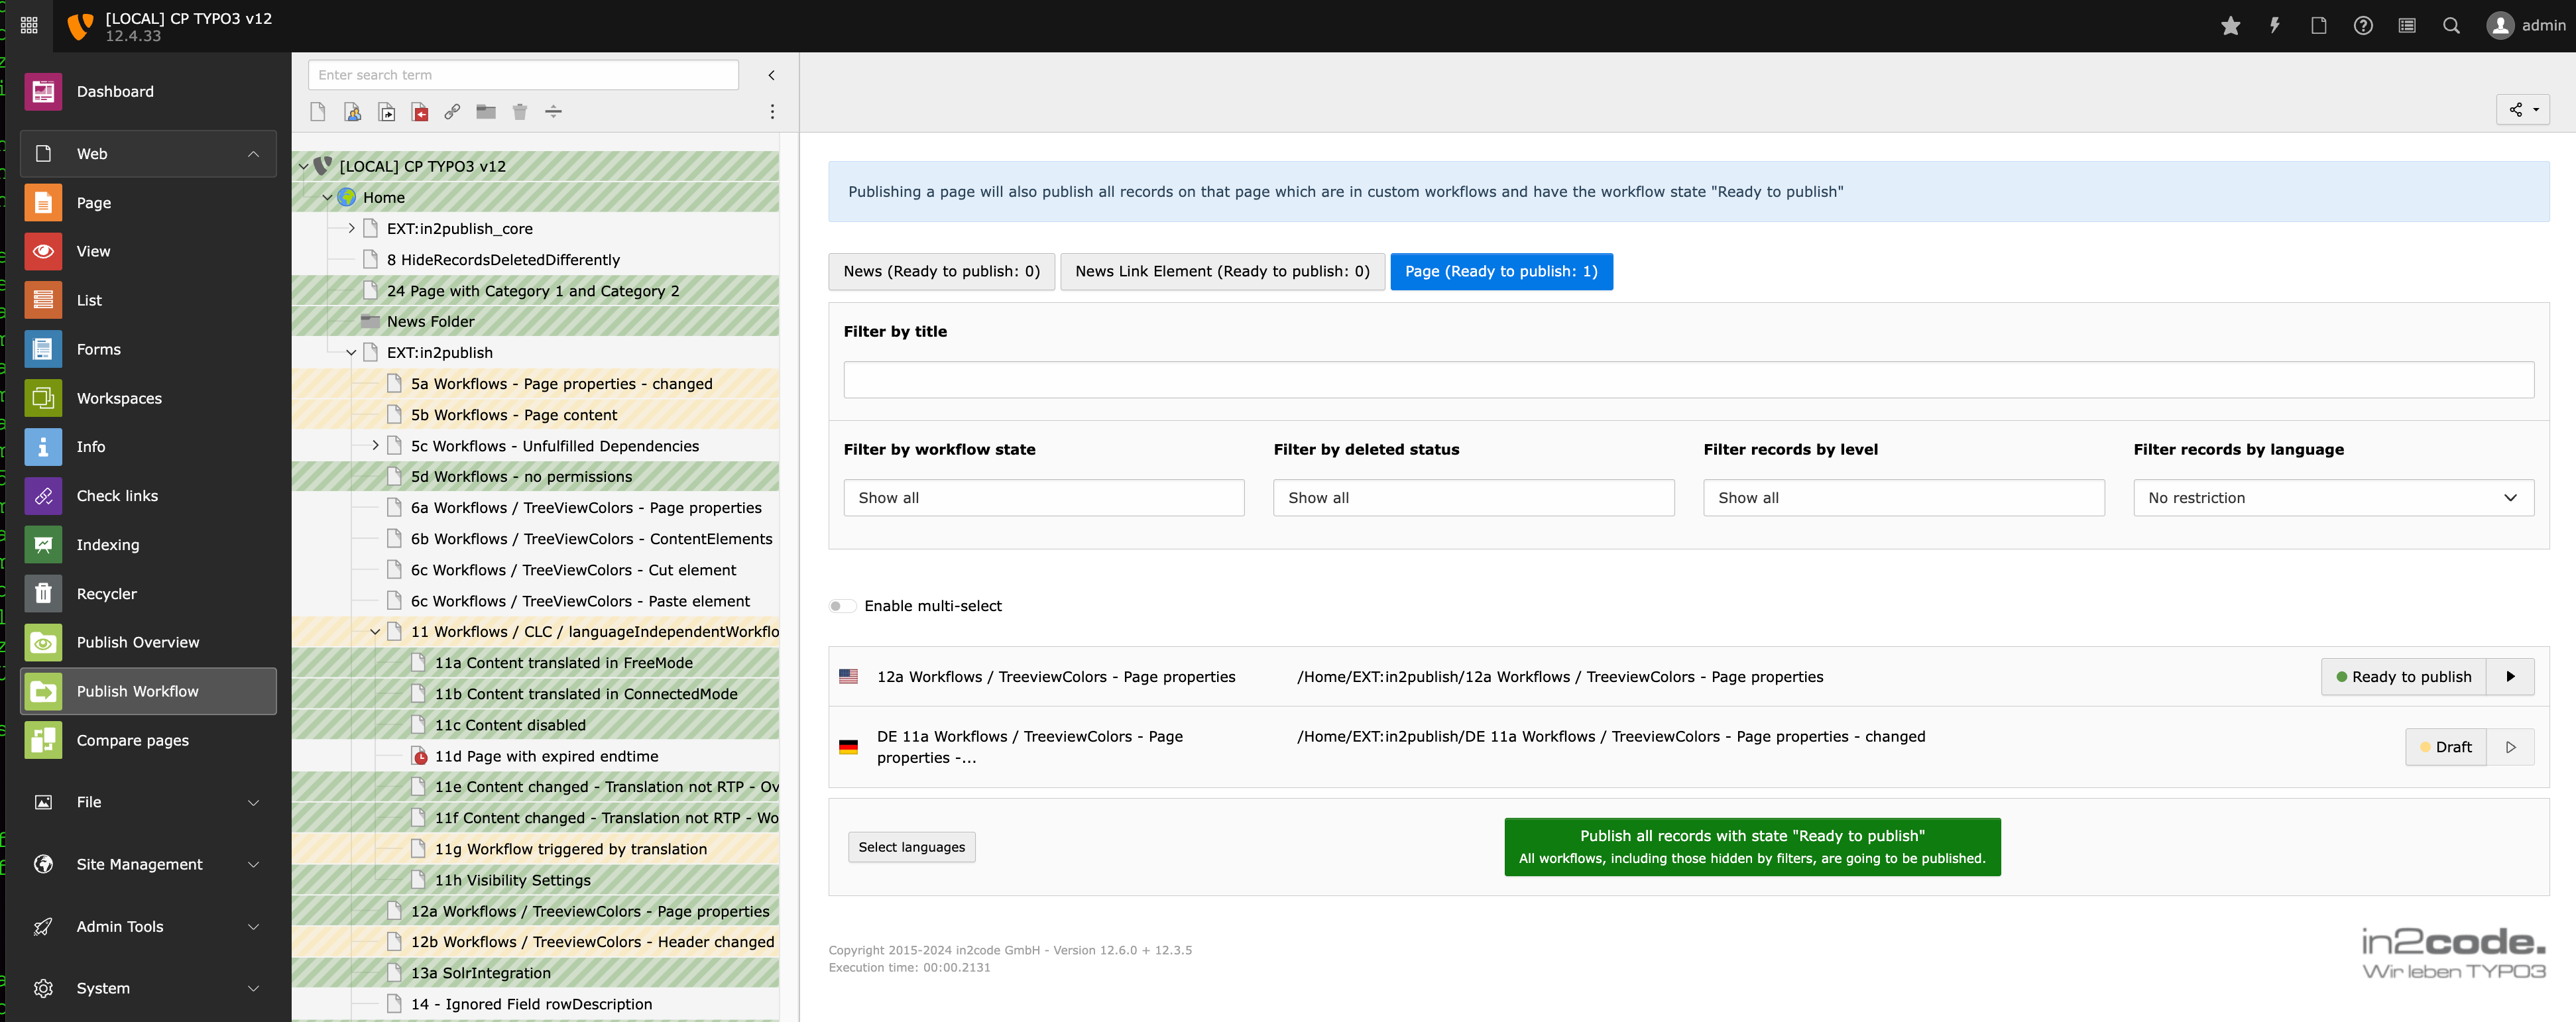
Task: Open the page tree options kebab menu
Action: [x=772, y=112]
